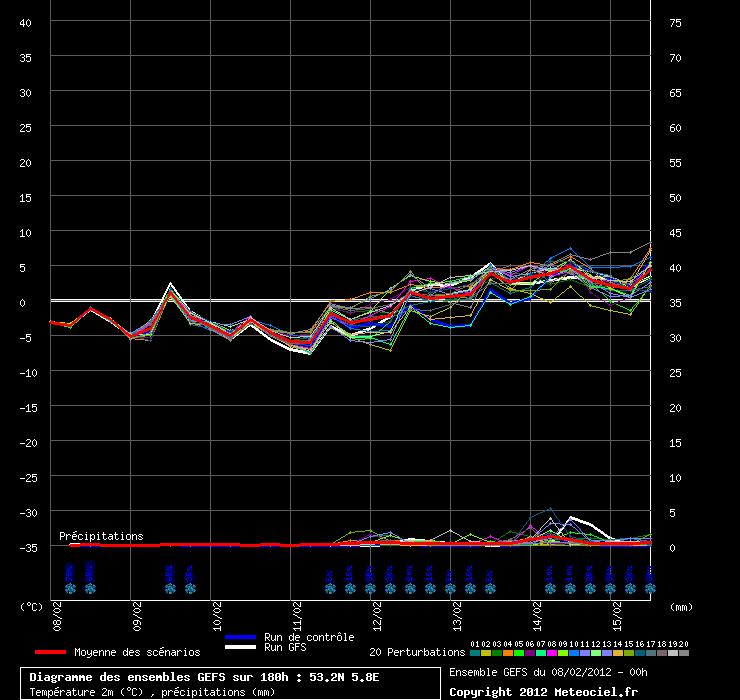Click the Ensemble GEFS du 08/02/2012 text
This screenshot has height=700, width=740.
click(x=548, y=672)
